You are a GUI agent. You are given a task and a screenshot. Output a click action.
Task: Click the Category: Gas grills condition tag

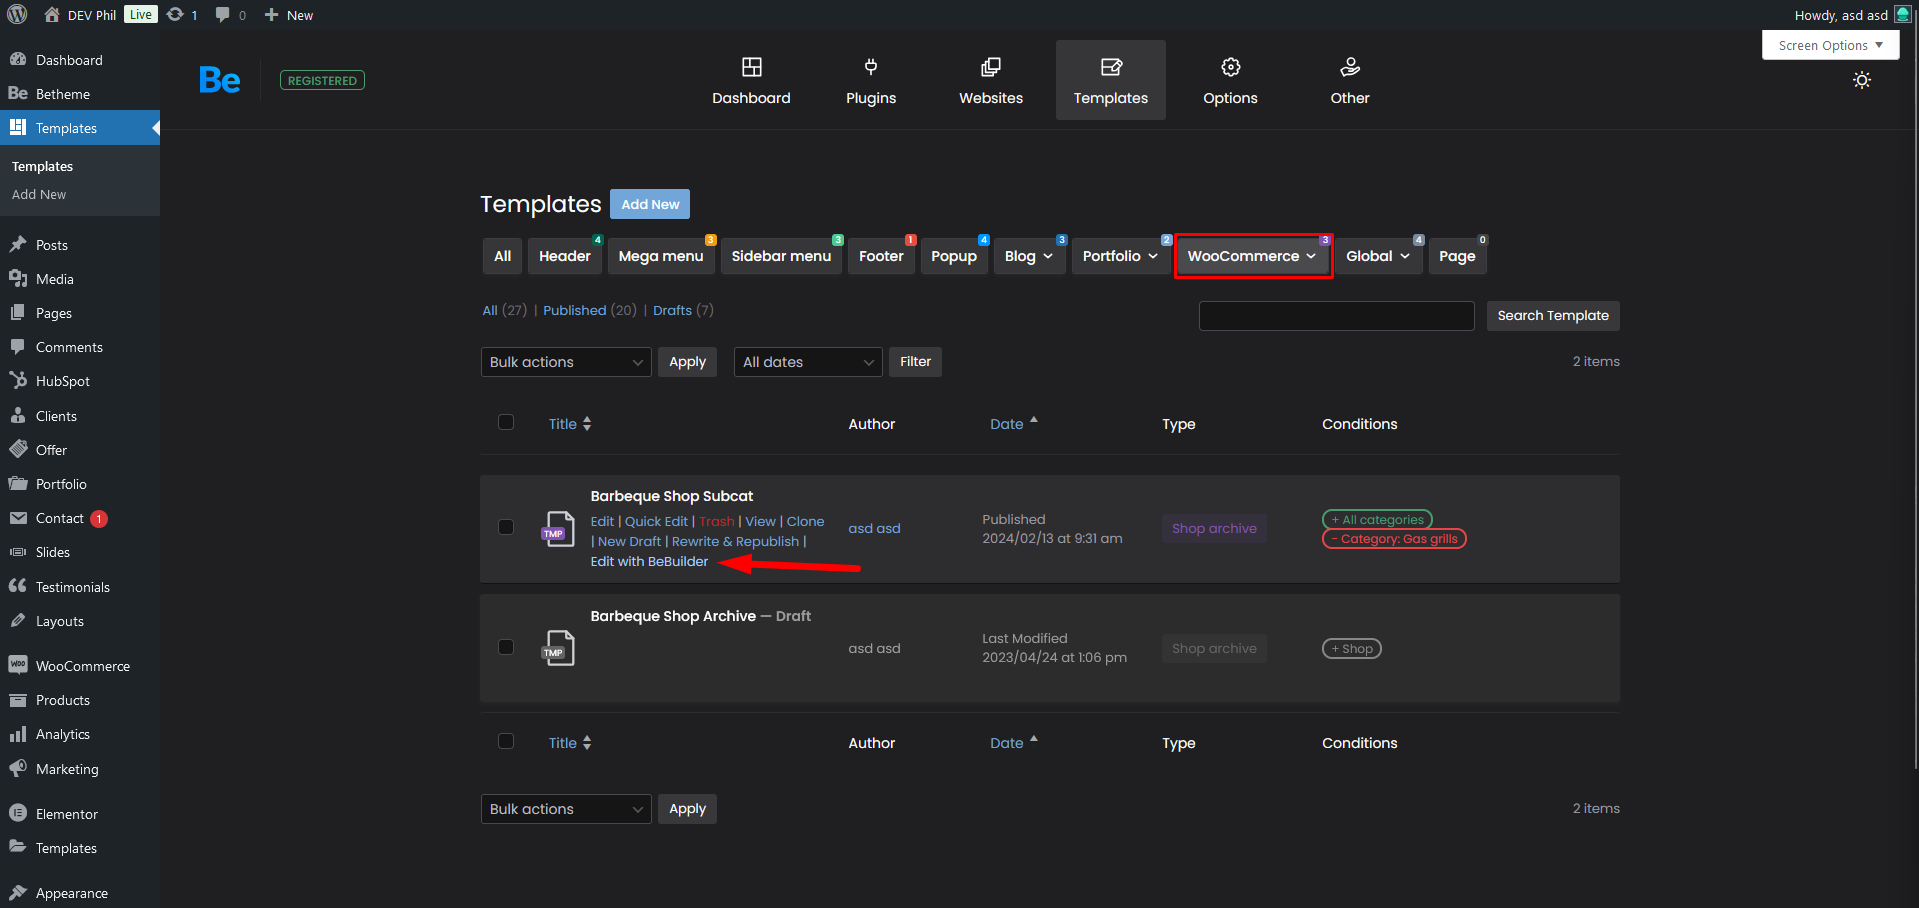pyautogui.click(x=1394, y=539)
